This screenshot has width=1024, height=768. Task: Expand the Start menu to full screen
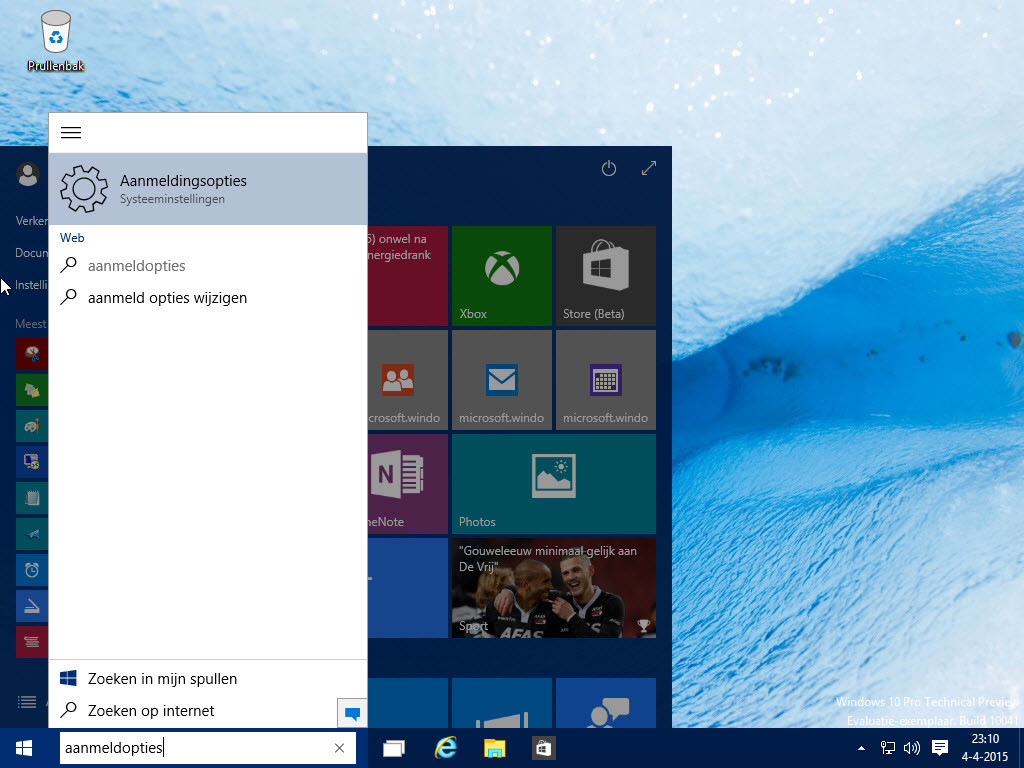(648, 168)
